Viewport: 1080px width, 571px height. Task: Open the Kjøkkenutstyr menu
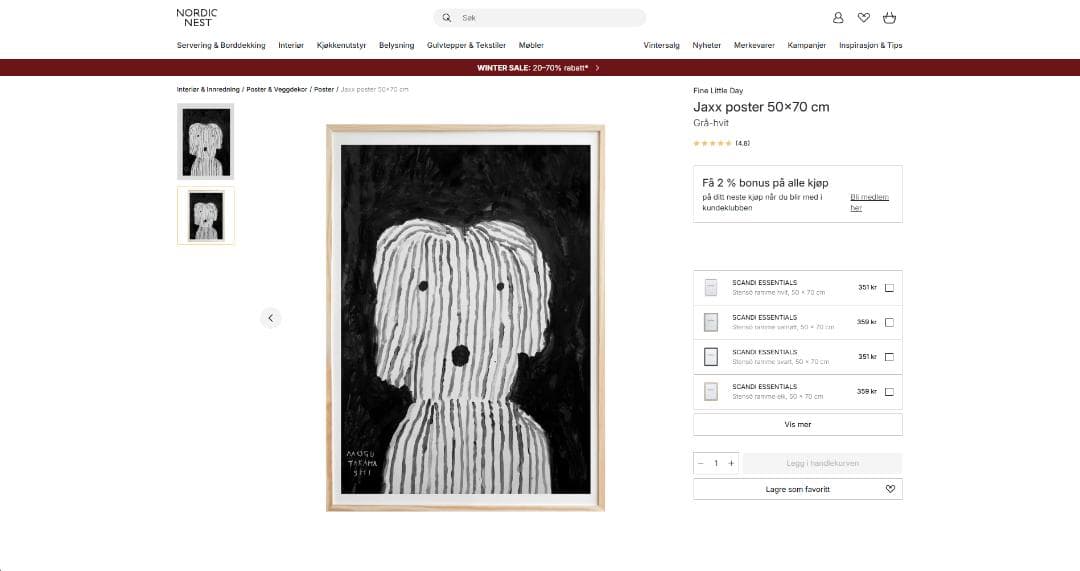coord(341,45)
